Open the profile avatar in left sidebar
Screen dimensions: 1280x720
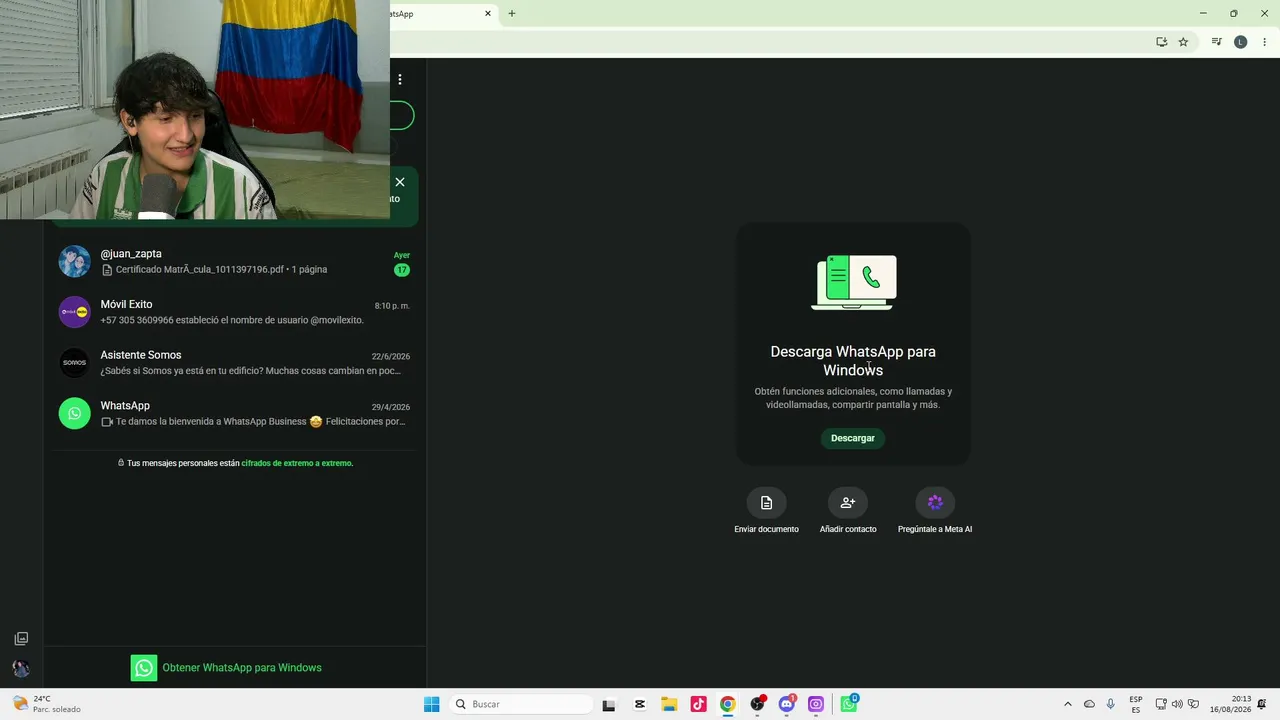tap(21, 669)
